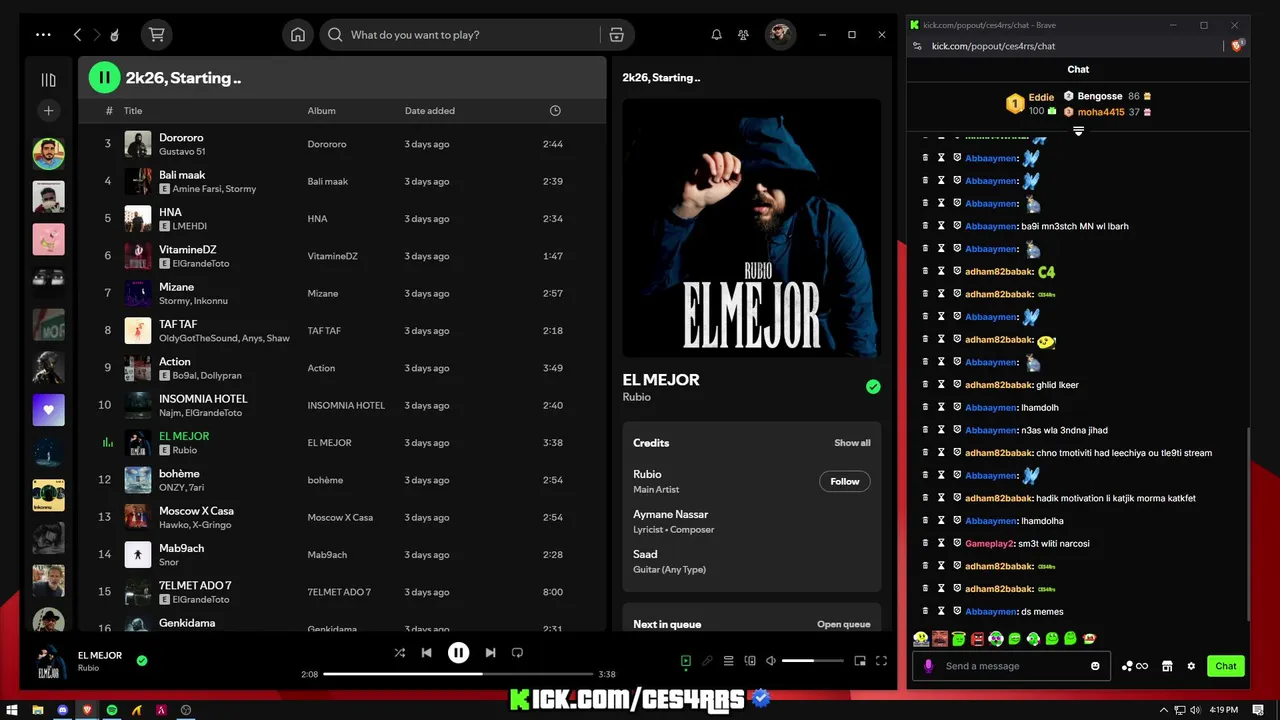1280x720 pixels.
Task: Mute Spotify volume speaker icon
Action: pyautogui.click(x=770, y=661)
